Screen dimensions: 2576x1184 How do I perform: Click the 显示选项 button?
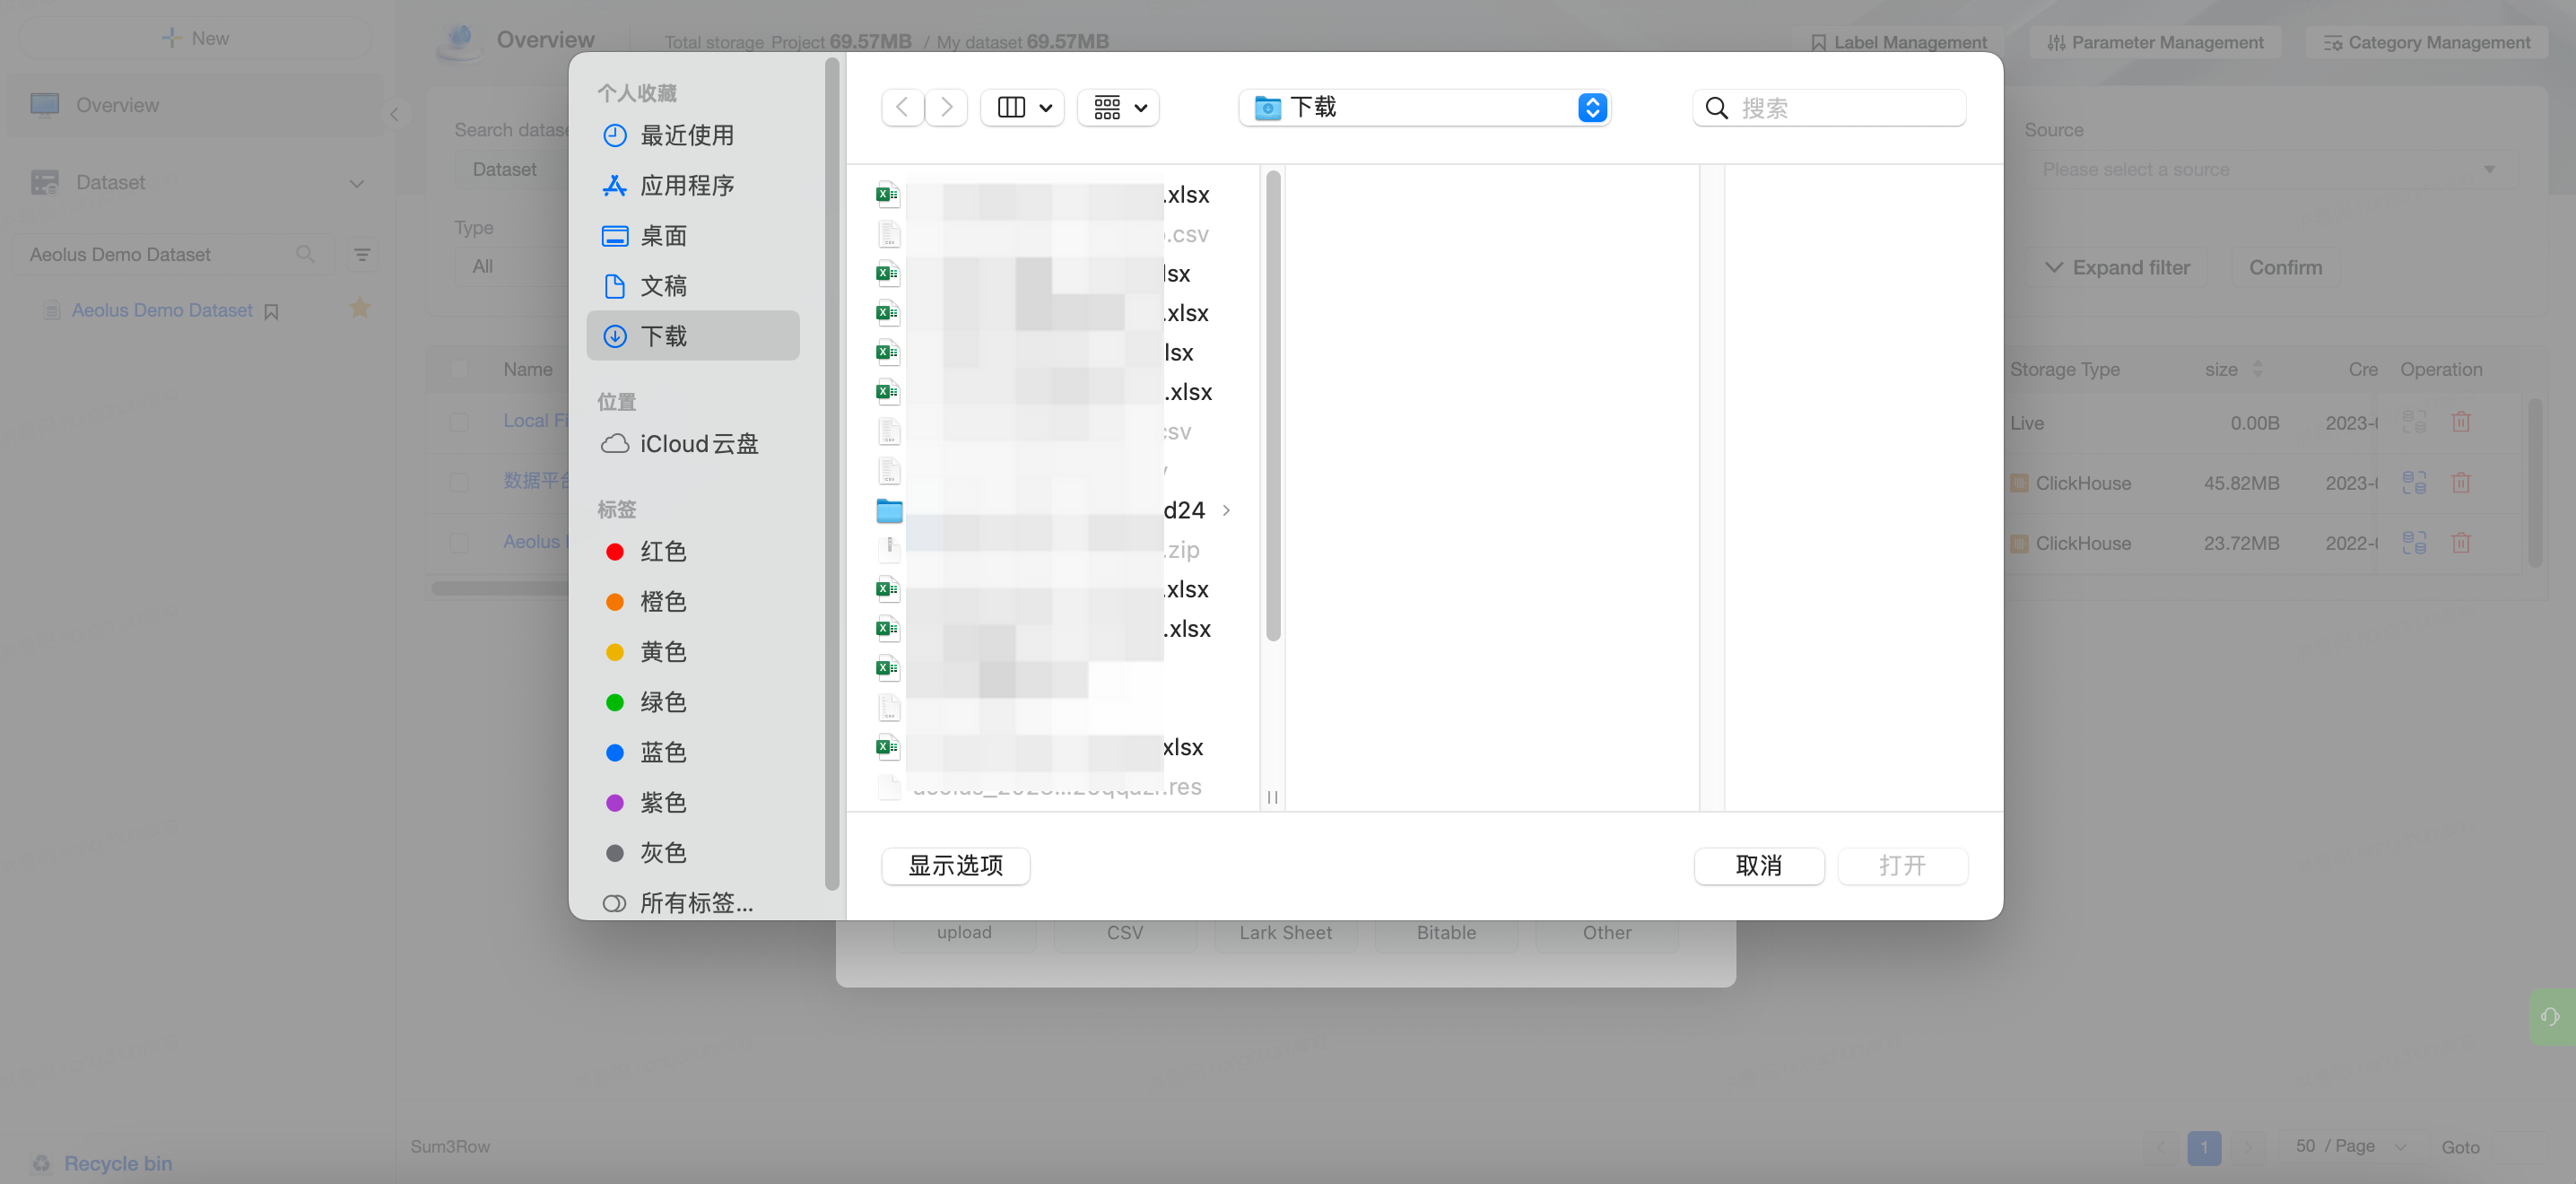tap(955, 865)
